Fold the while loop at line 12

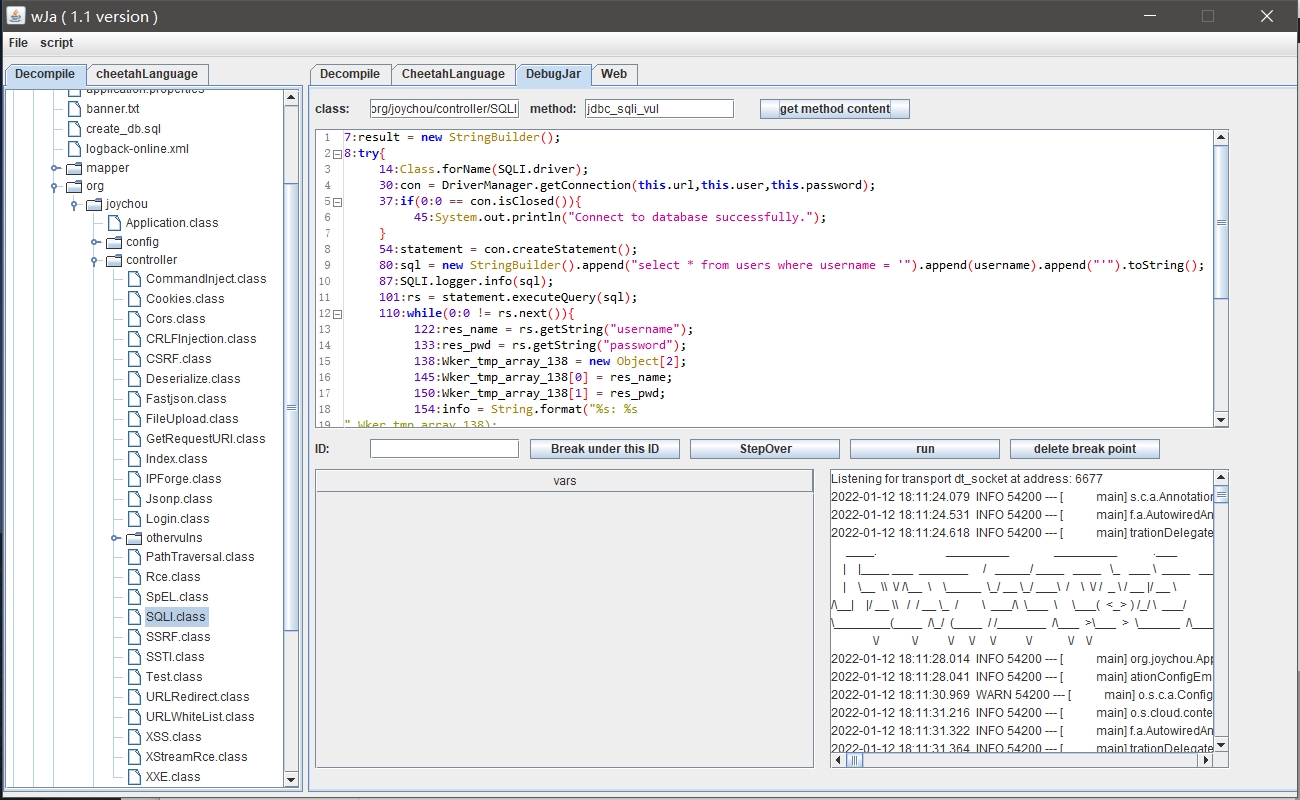point(337,314)
